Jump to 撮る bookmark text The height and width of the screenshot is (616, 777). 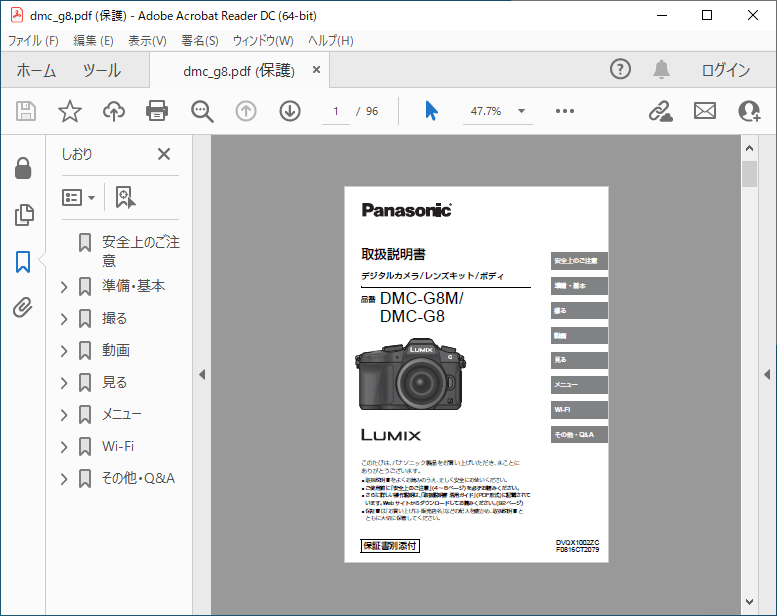tap(114, 318)
